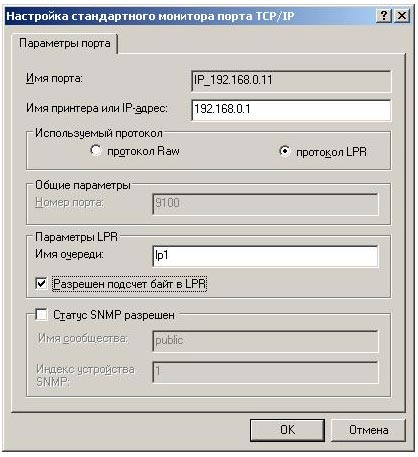Click the dialog title bar text

pyautogui.click(x=150, y=16)
